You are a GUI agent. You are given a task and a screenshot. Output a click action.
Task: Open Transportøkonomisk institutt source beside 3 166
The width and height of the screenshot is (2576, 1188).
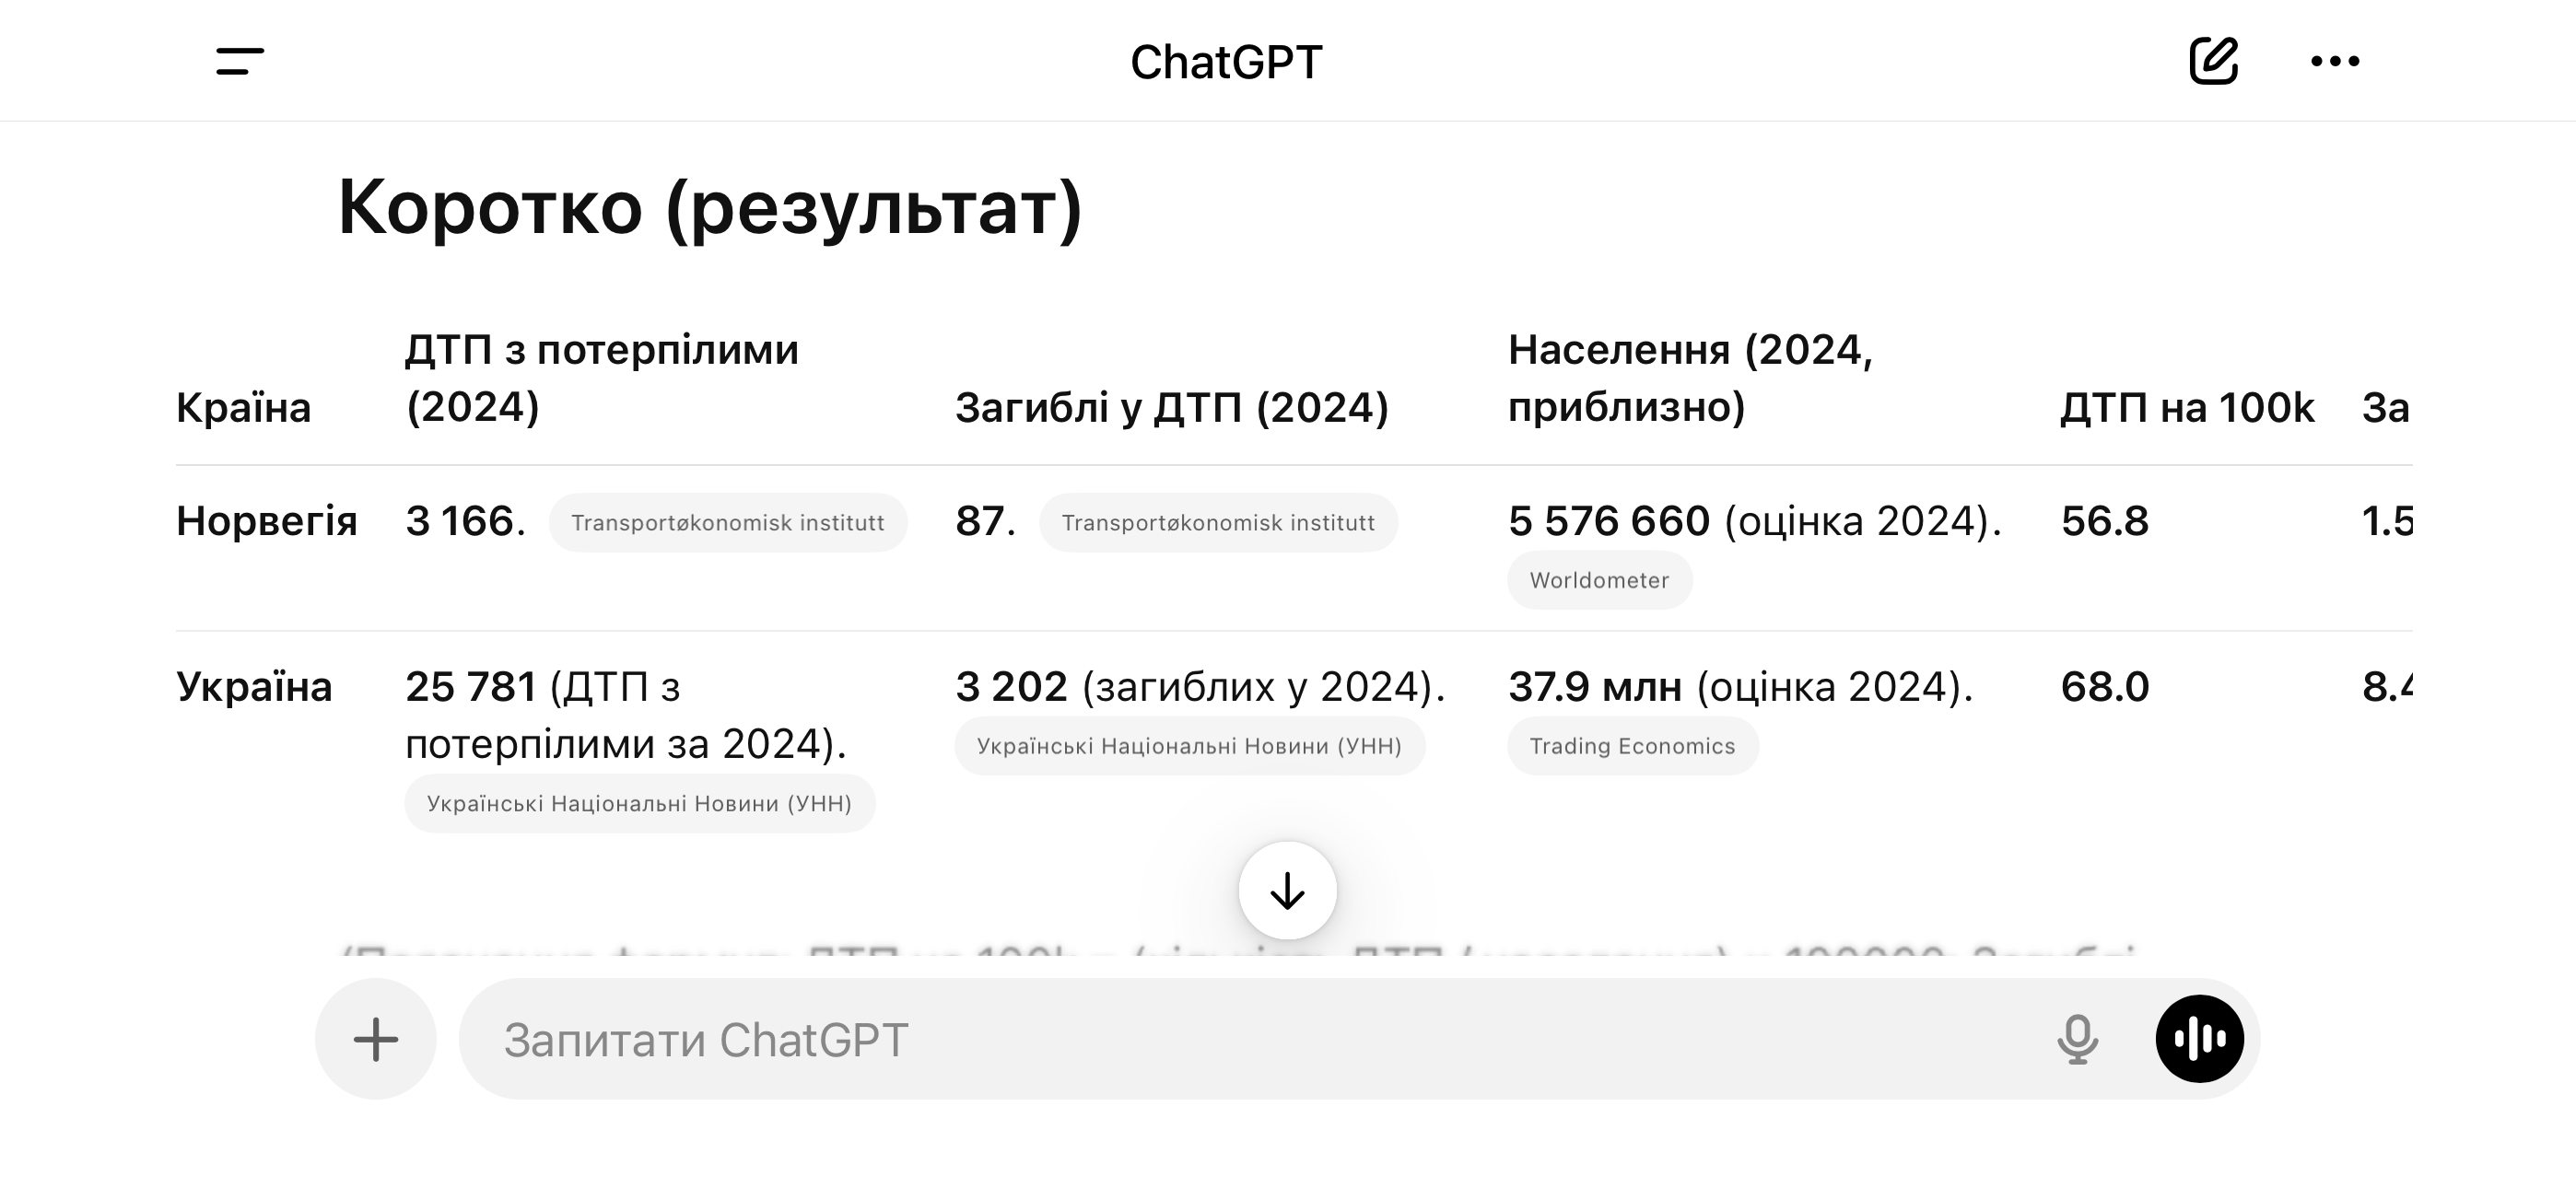pyautogui.click(x=727, y=523)
